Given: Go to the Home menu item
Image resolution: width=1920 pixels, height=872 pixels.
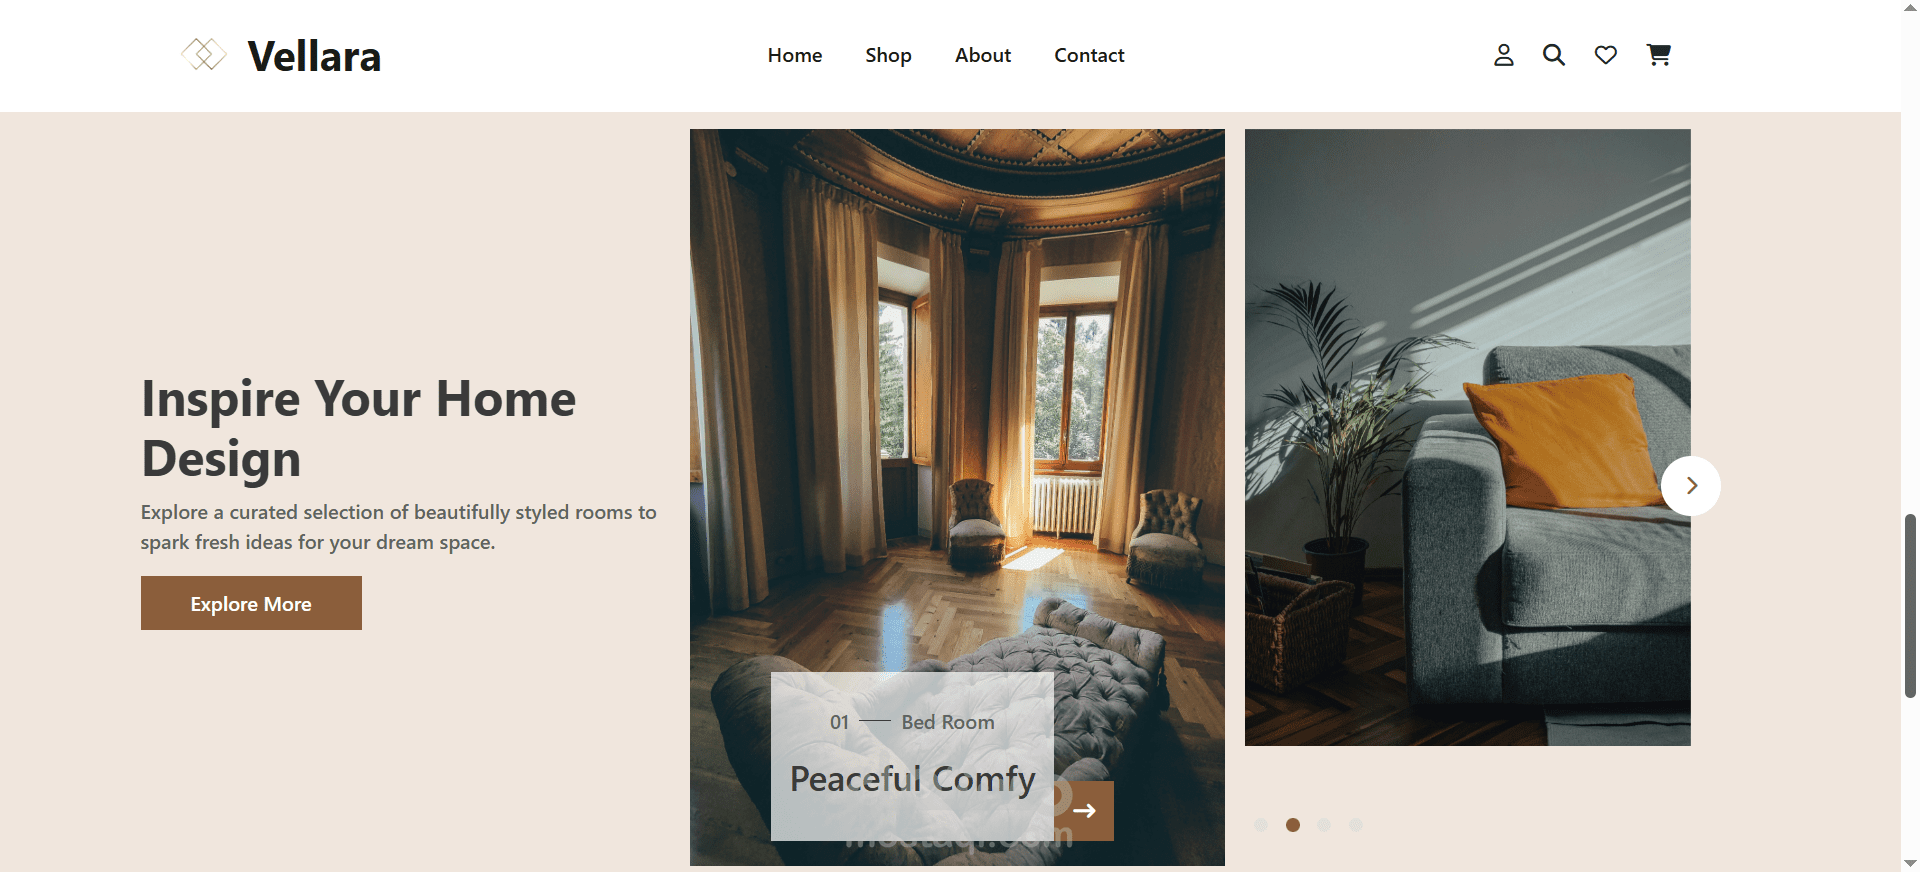Looking at the screenshot, I should (795, 55).
